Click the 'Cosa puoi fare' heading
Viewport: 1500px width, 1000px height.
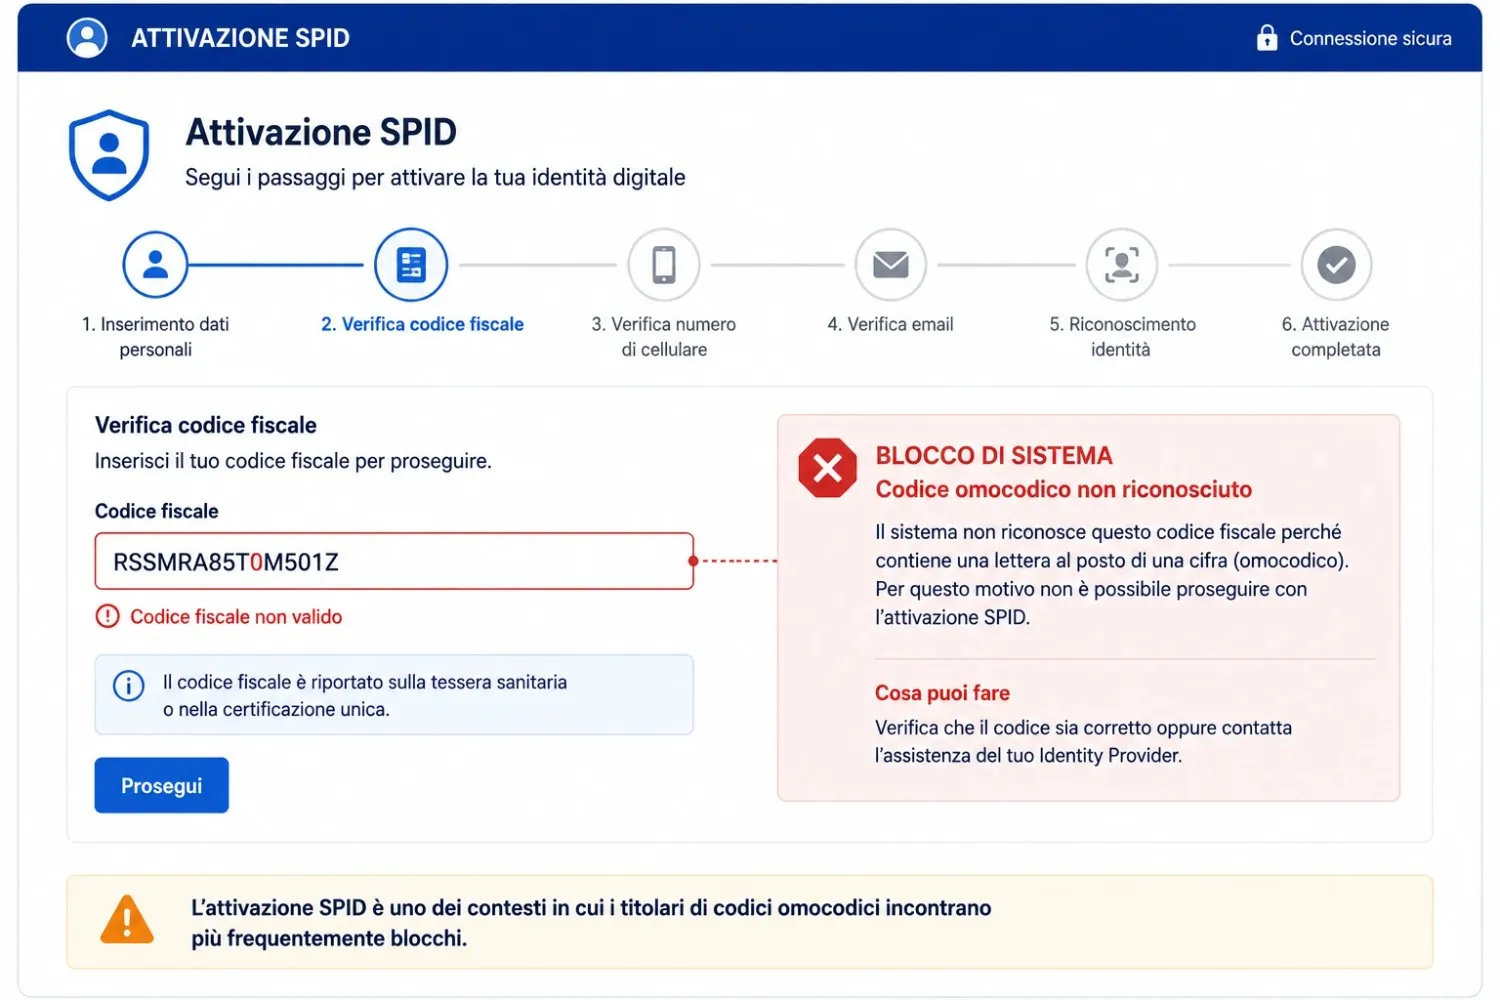942,693
